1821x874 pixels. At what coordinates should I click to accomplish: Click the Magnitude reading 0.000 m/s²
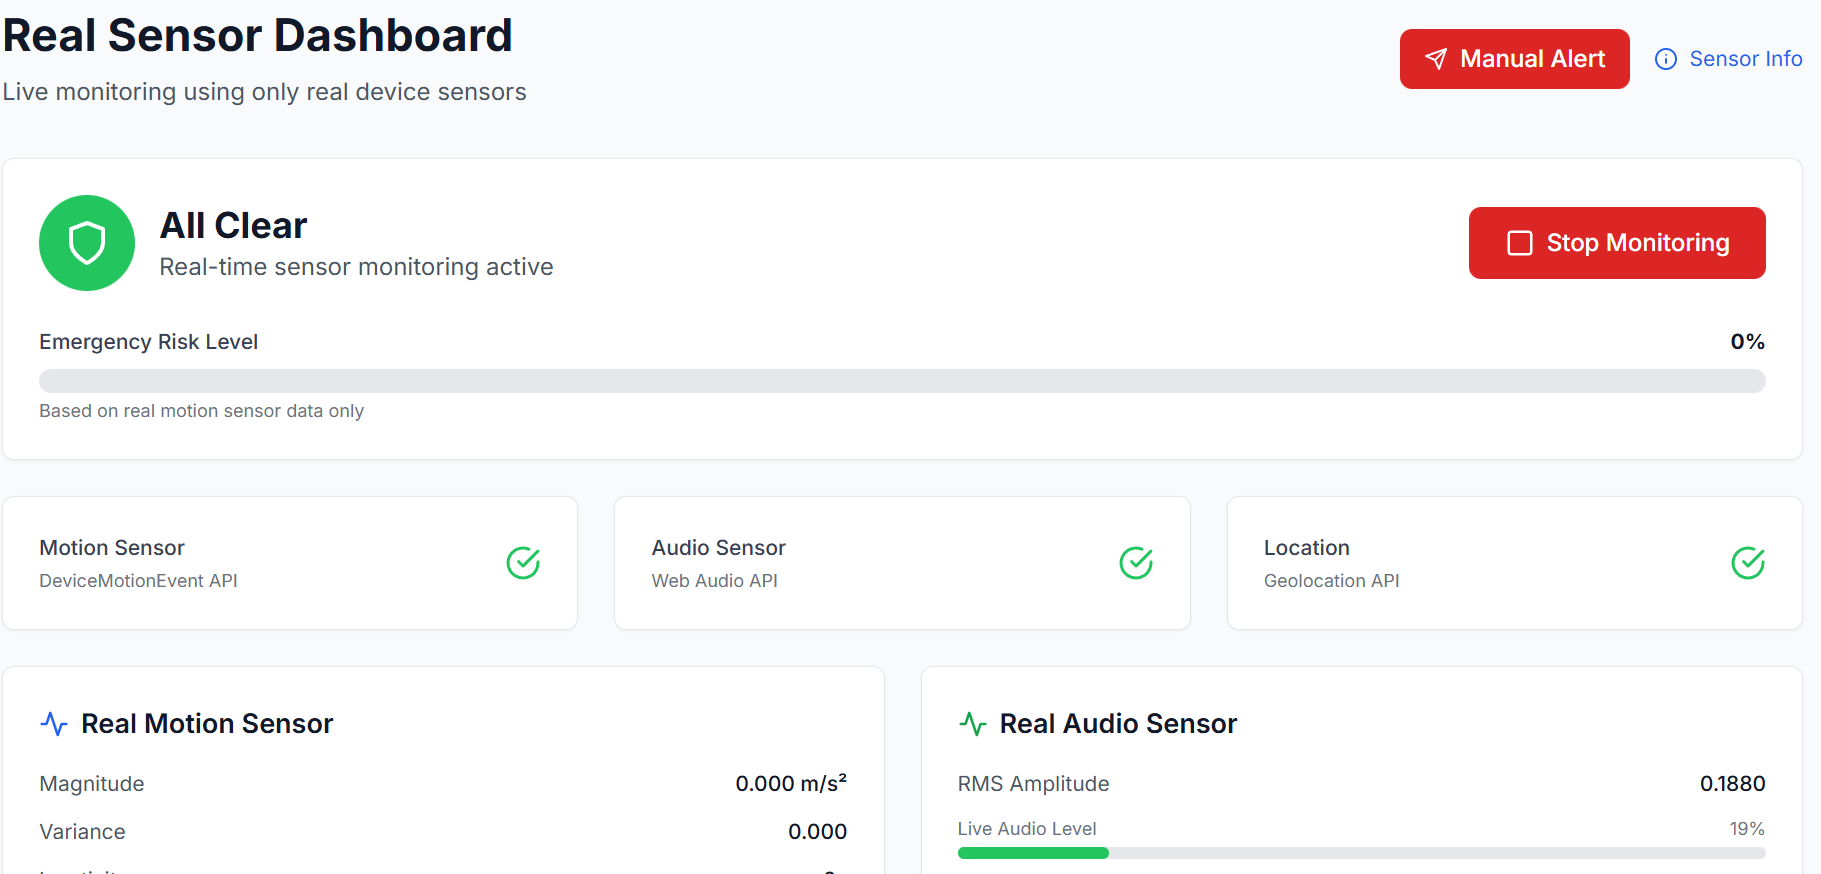pos(791,784)
